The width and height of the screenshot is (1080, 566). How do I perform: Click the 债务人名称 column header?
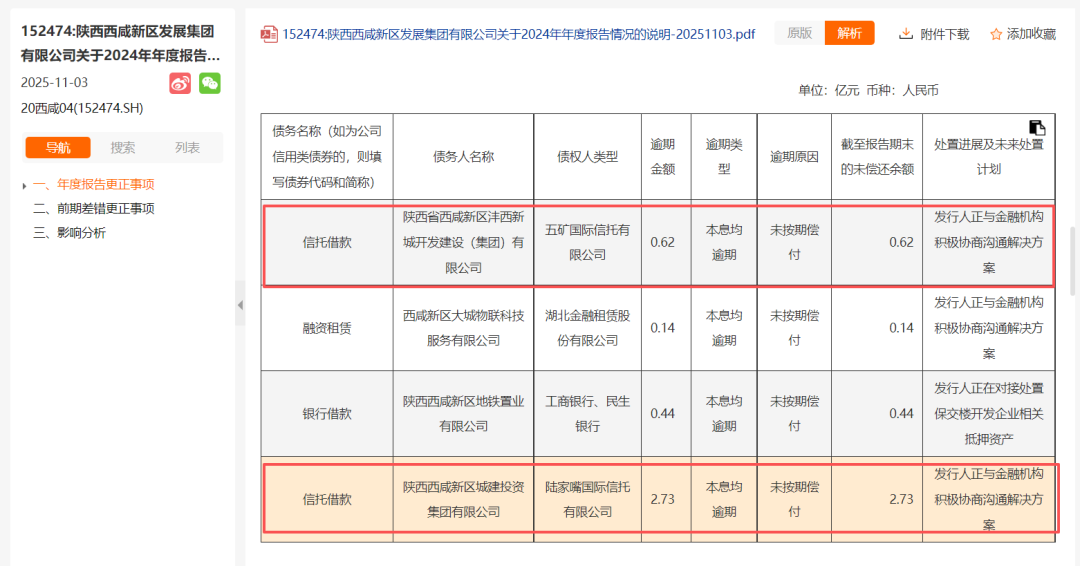click(464, 157)
